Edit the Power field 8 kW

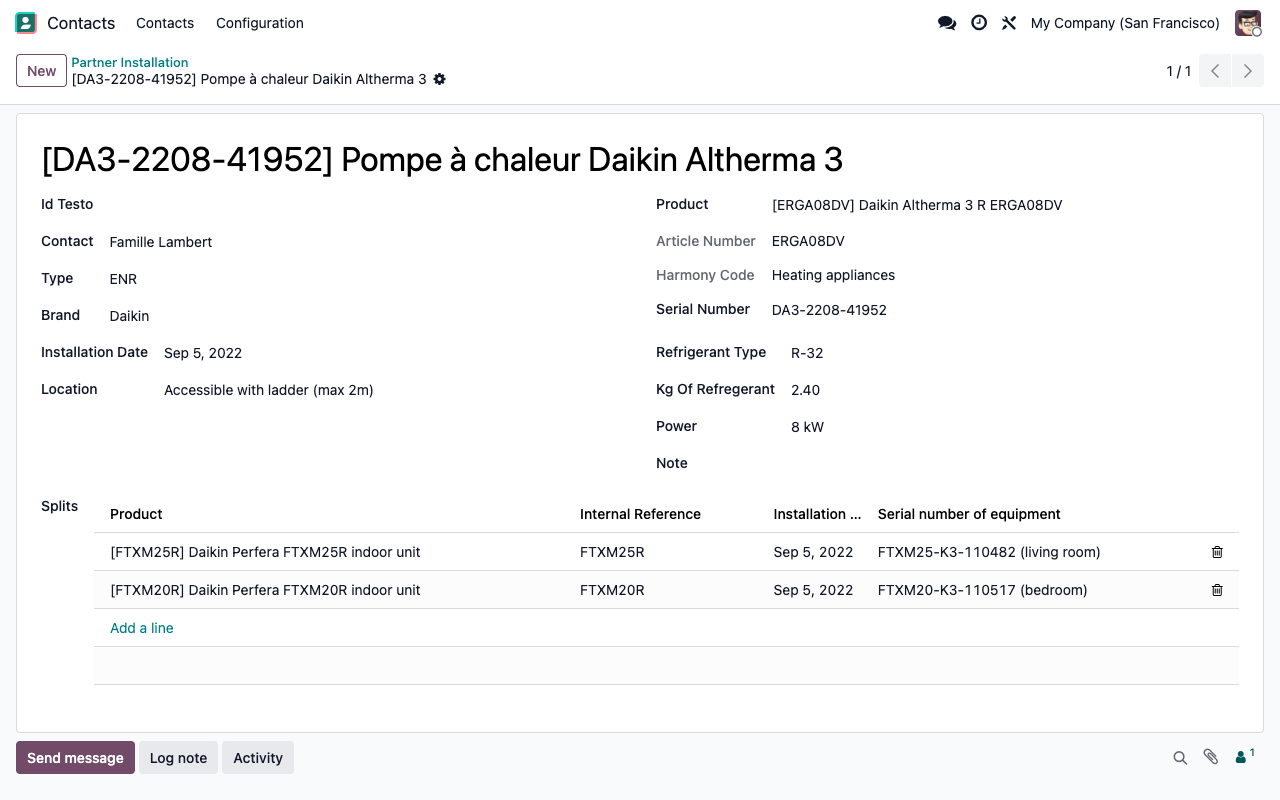1015,427
